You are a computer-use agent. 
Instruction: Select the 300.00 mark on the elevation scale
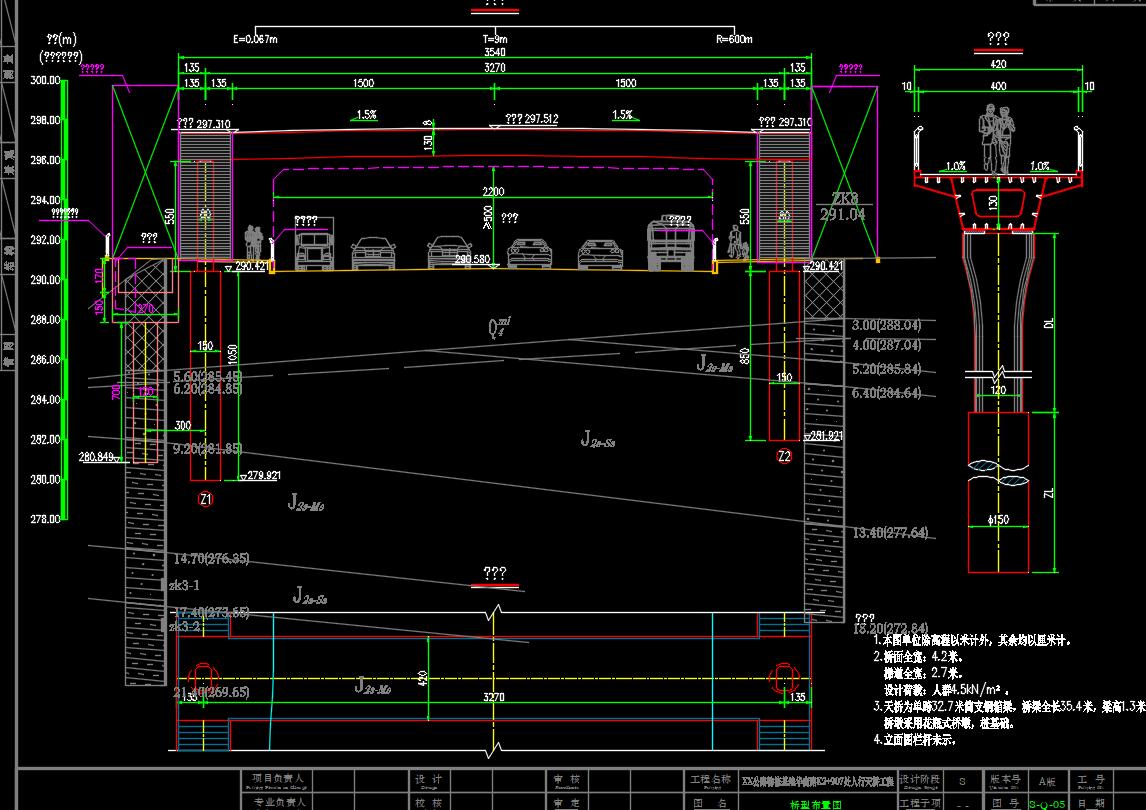(x=45, y=80)
